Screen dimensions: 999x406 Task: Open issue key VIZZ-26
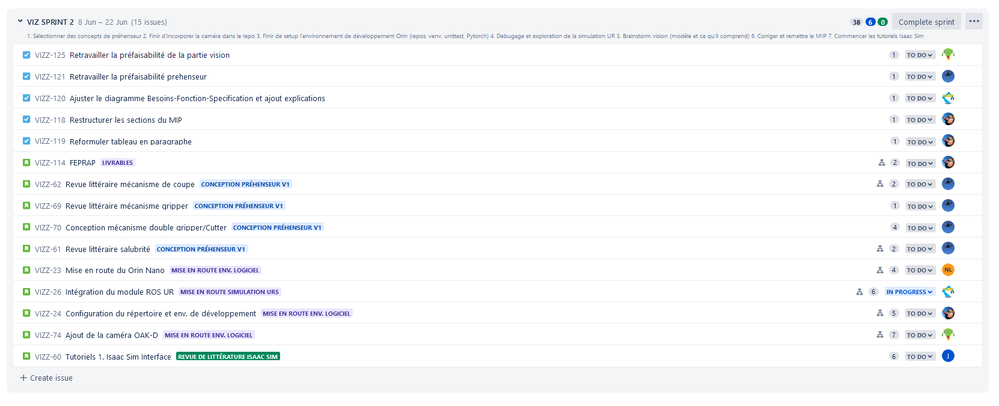coord(48,292)
